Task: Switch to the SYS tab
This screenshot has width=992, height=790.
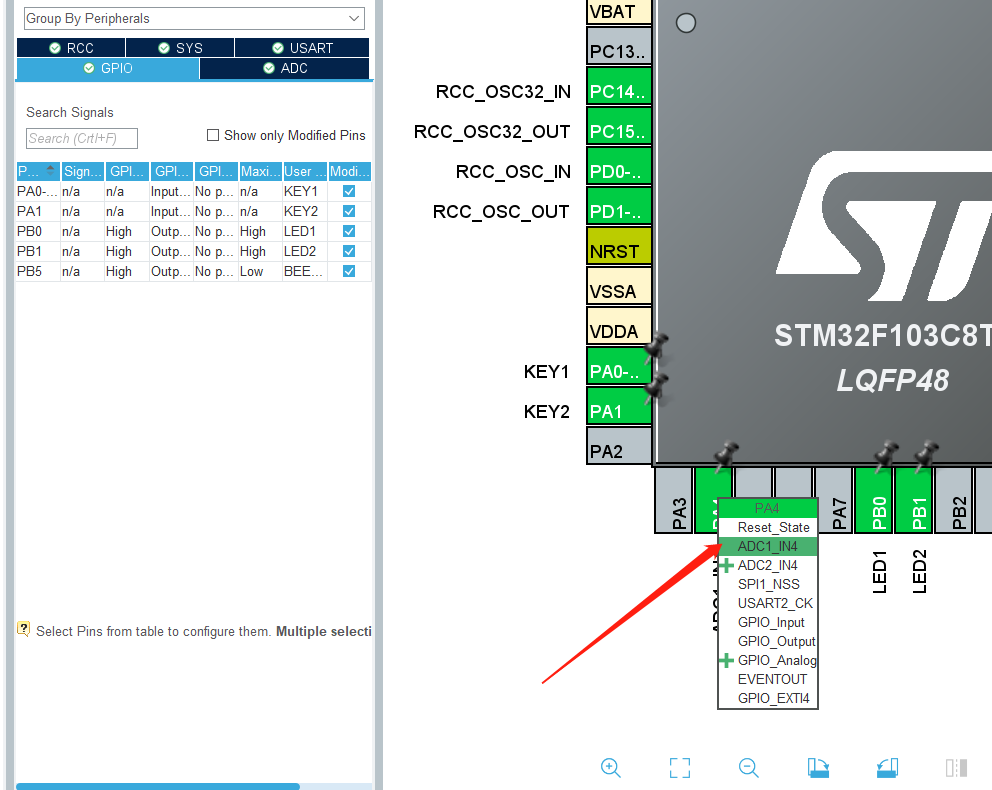Action: pos(180,48)
